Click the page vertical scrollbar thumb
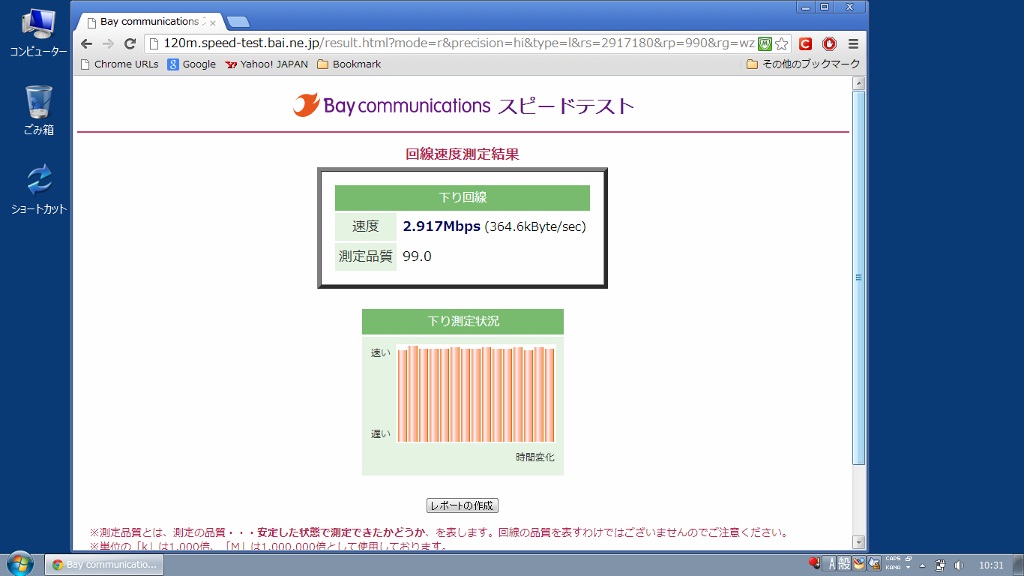Screen dimensions: 1024x576 858,278
